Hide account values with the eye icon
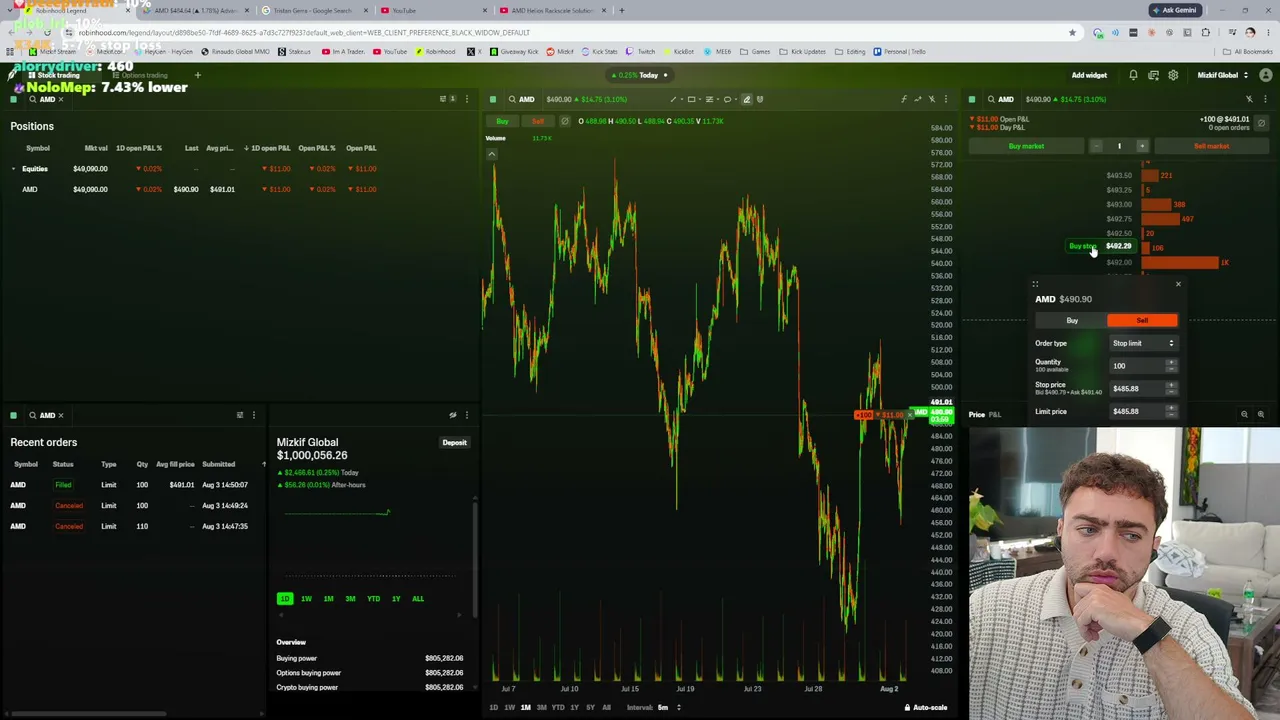This screenshot has width=1280, height=720. click(453, 415)
